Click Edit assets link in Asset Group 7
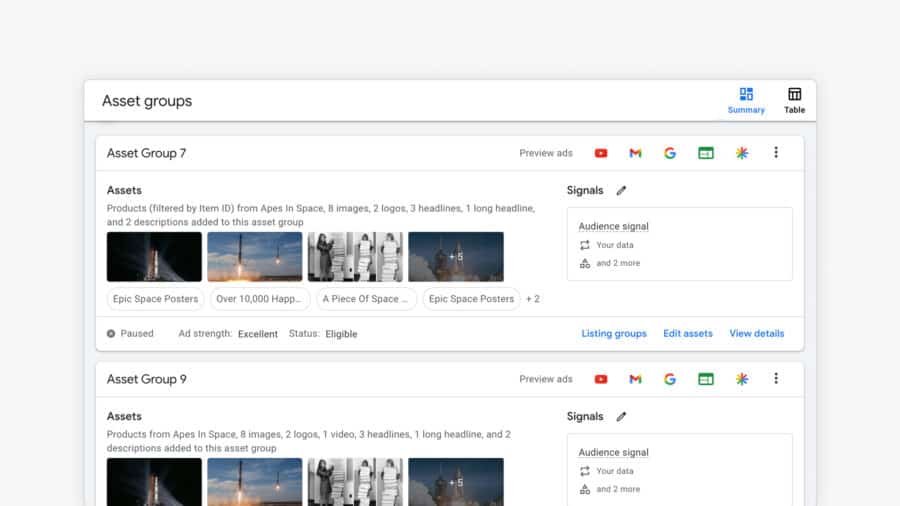Screen dimensions: 900x506 coord(688,333)
